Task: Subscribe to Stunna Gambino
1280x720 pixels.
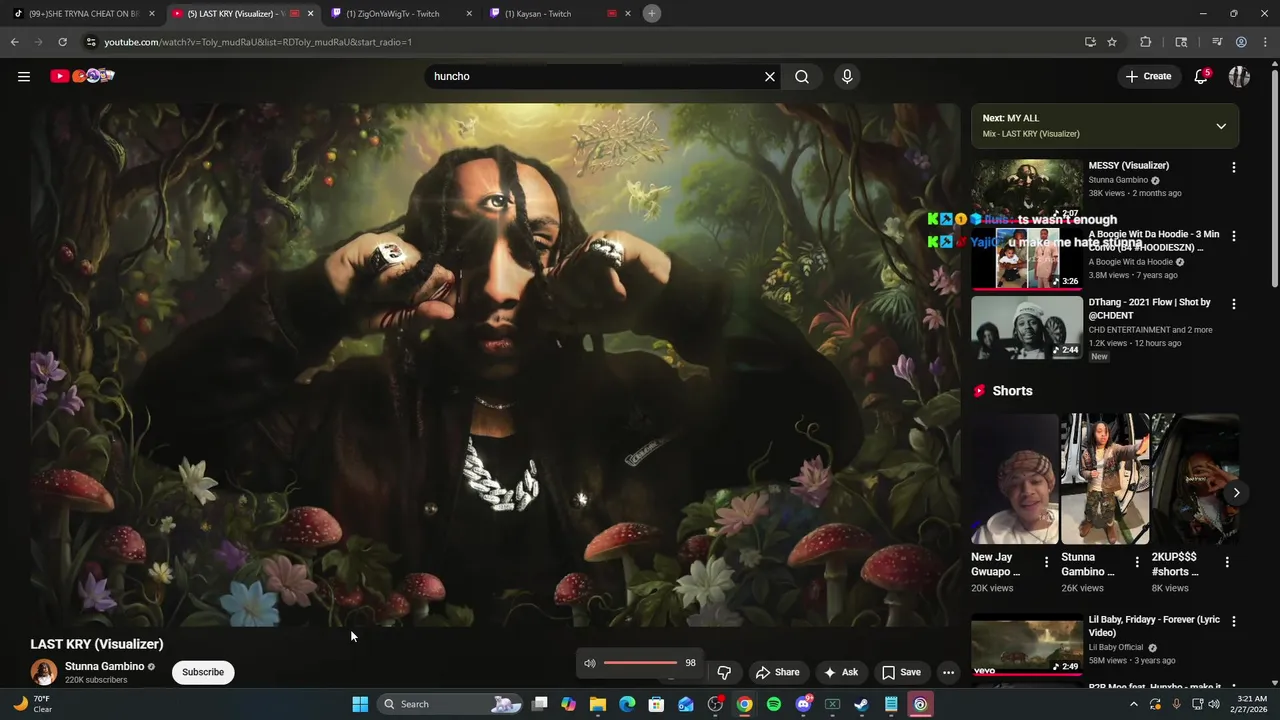Action: [x=203, y=672]
